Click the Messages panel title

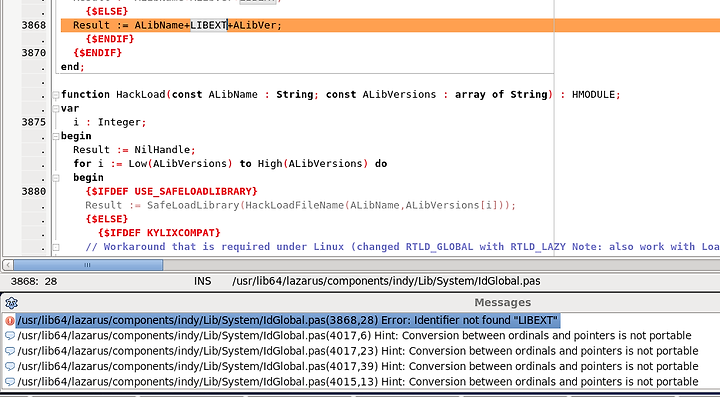click(x=503, y=302)
